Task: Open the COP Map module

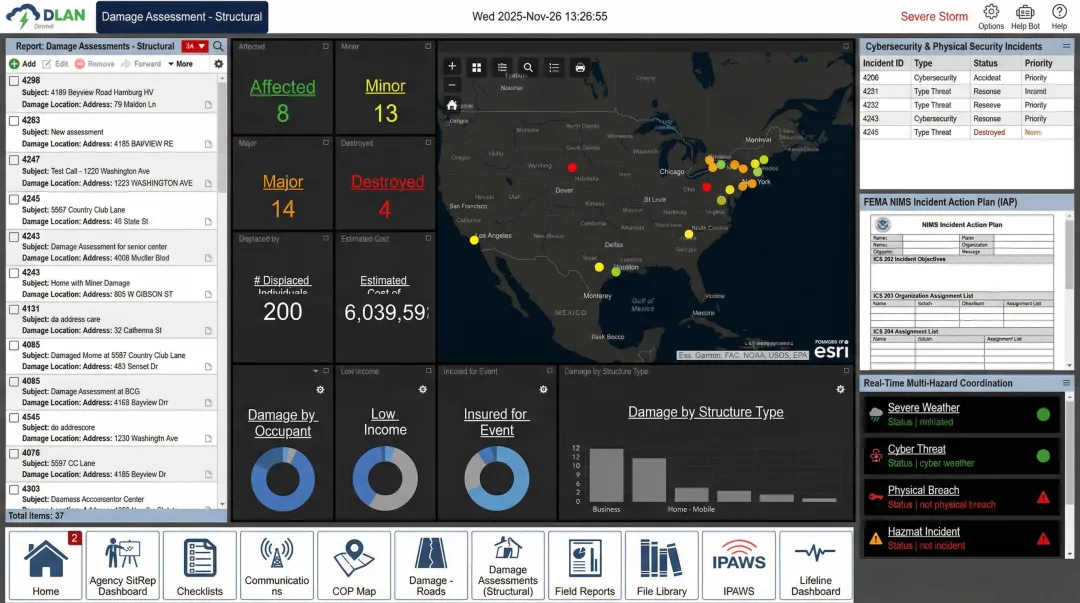Action: (x=354, y=565)
